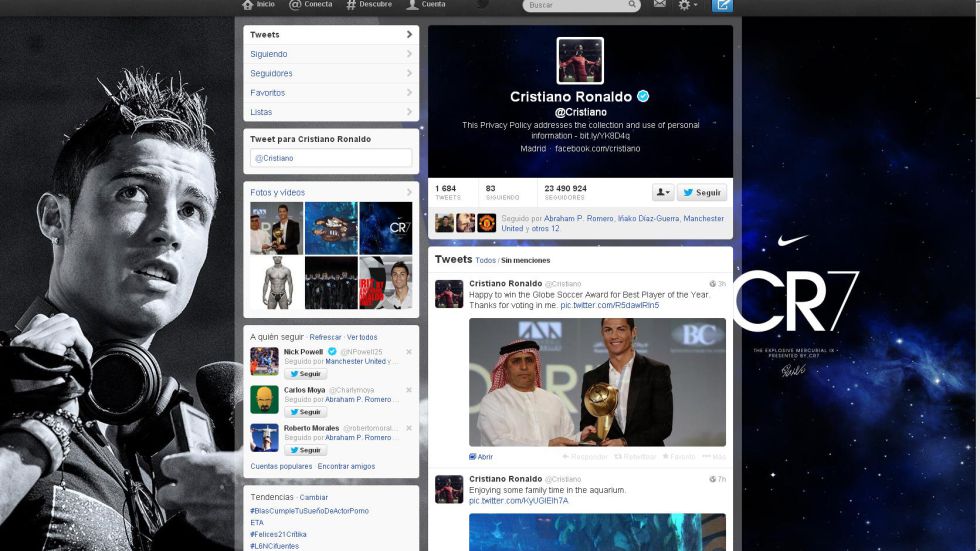Open the user actions dropdown beside Seguir
This screenshot has width=980, height=551.
[x=662, y=192]
